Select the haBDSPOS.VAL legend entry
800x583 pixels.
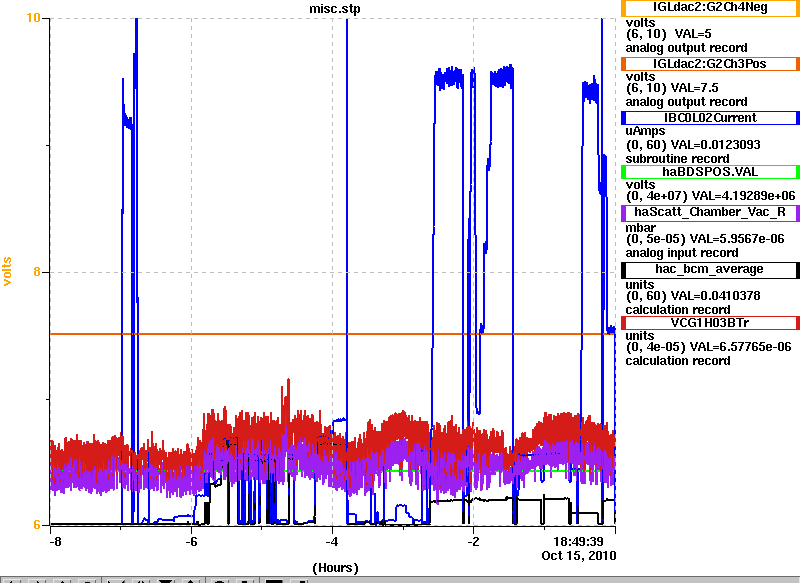coord(710,172)
